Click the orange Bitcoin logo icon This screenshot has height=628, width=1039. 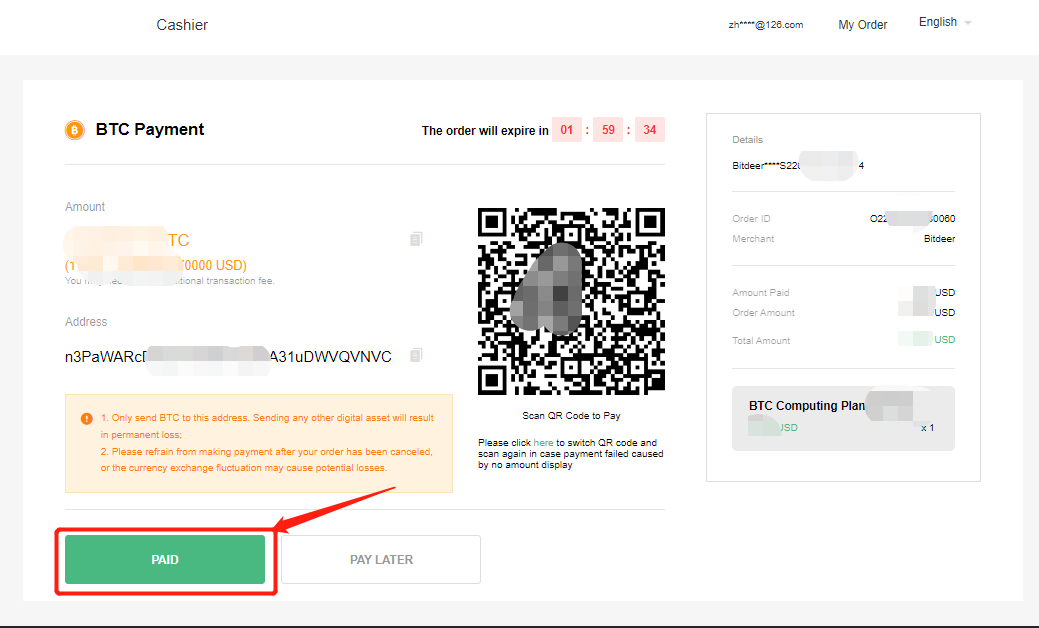coord(74,130)
